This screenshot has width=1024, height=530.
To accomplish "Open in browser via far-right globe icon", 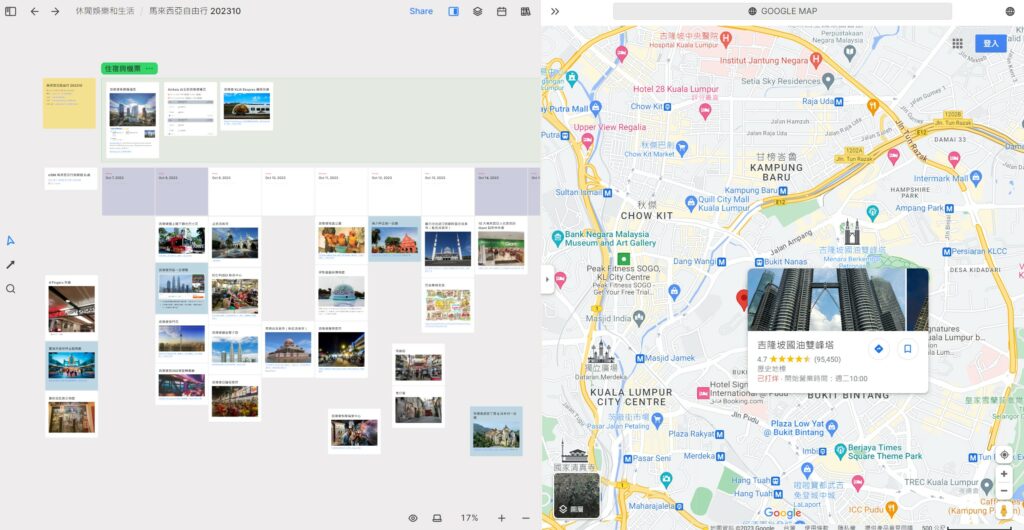I will click(1010, 11).
